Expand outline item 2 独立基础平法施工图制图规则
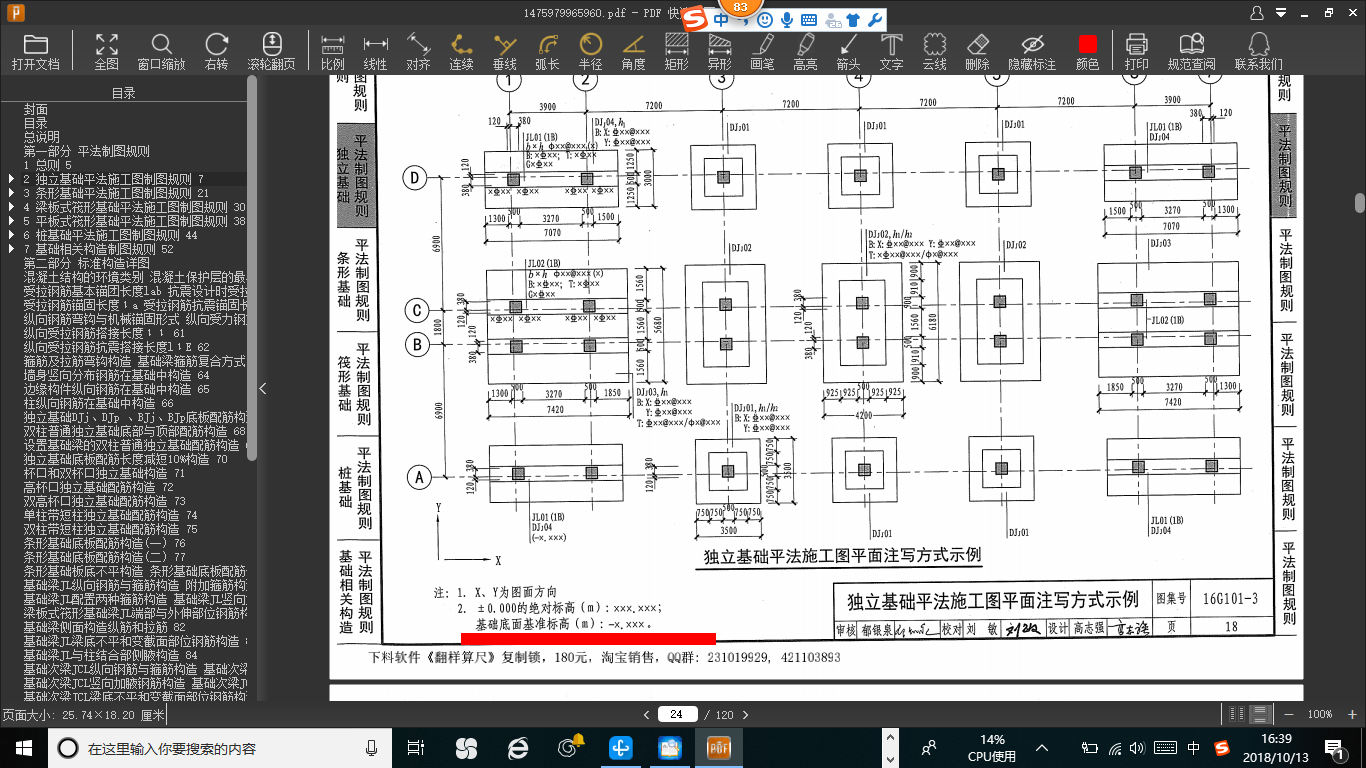 coord(11,179)
